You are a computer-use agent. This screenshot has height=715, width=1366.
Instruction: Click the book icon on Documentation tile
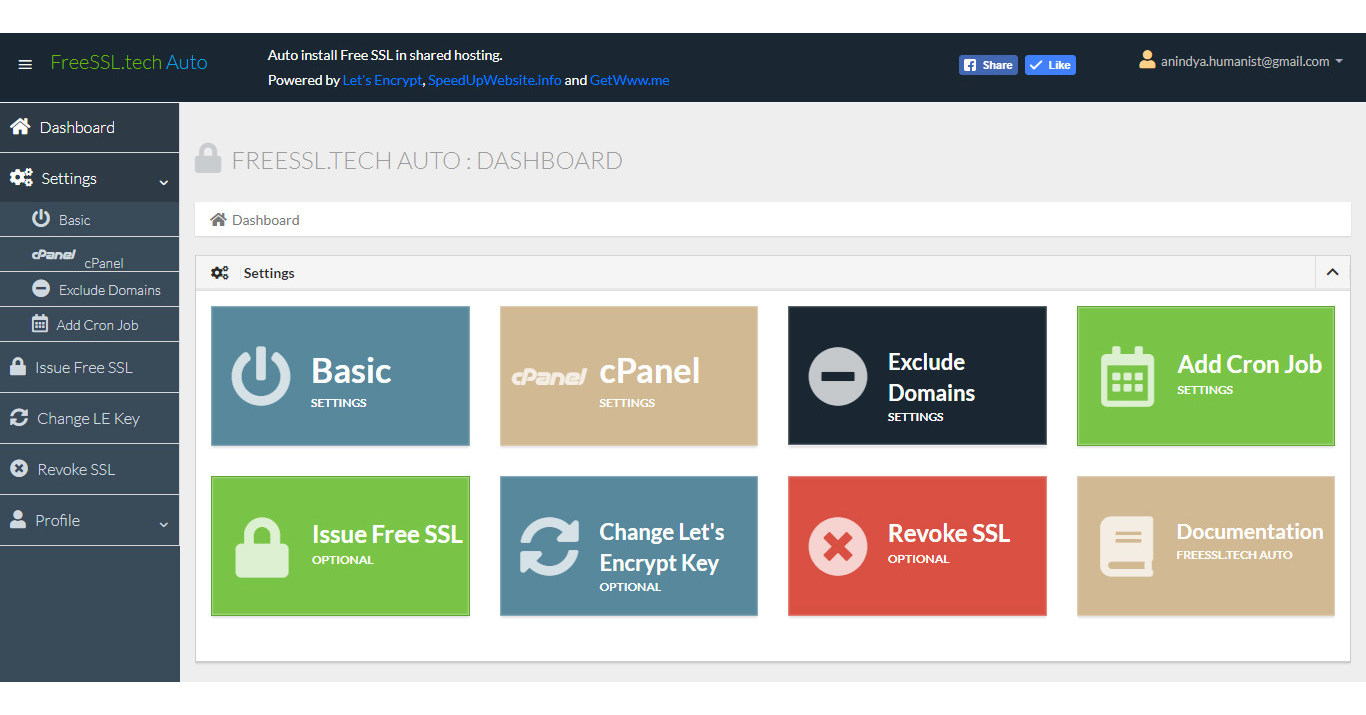pos(1127,546)
